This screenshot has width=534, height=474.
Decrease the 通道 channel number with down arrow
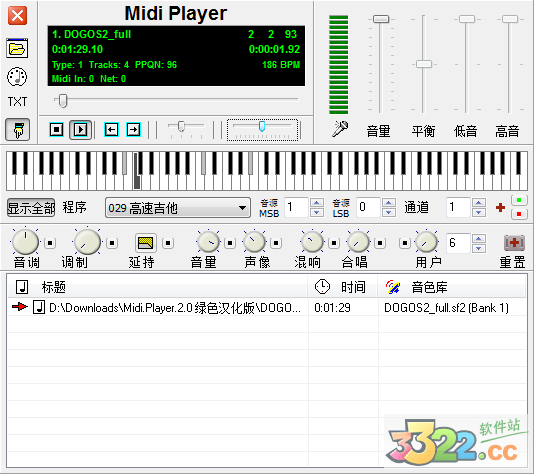click(x=479, y=212)
